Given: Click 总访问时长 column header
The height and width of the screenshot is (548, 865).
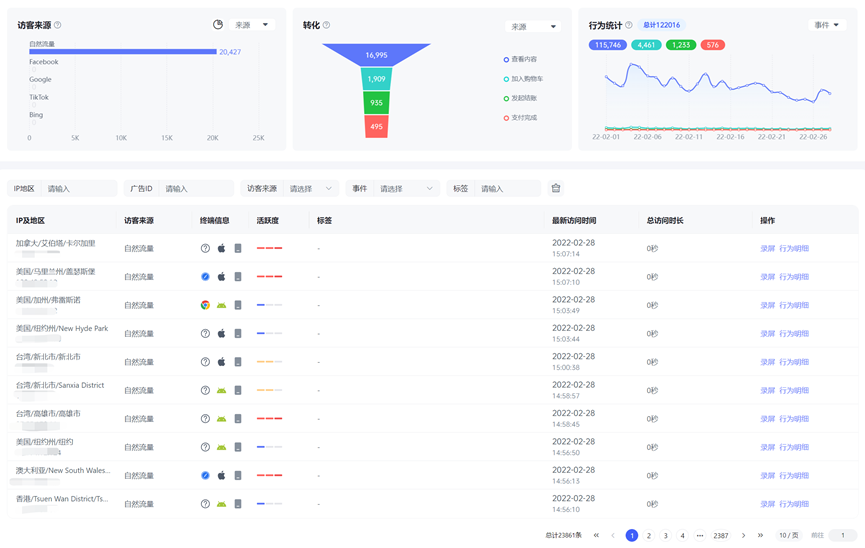Looking at the screenshot, I should pyautogui.click(x=665, y=220).
